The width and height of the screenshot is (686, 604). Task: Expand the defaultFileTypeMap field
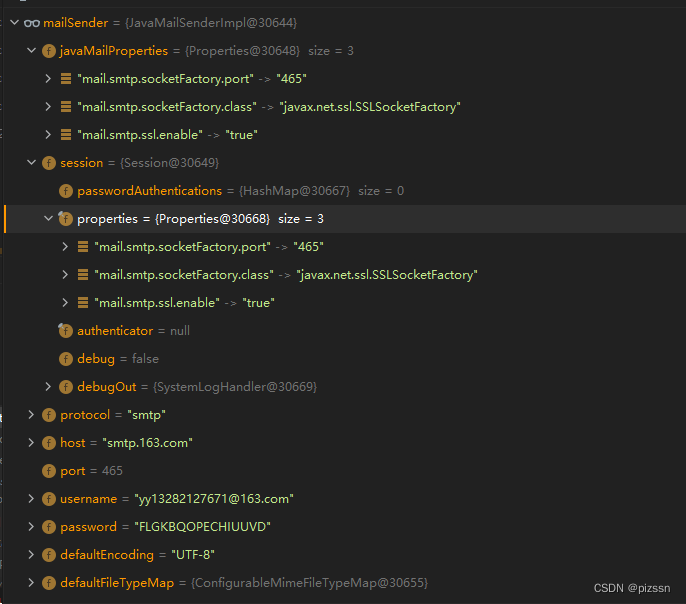click(x=31, y=583)
